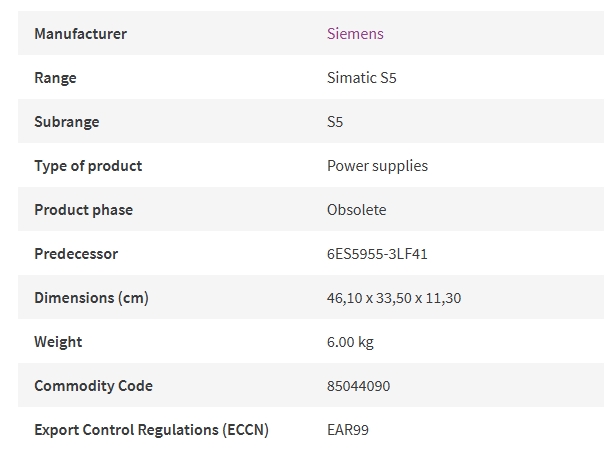Click the Subrange label
Viewport: 614px width, 454px height.
coord(67,122)
